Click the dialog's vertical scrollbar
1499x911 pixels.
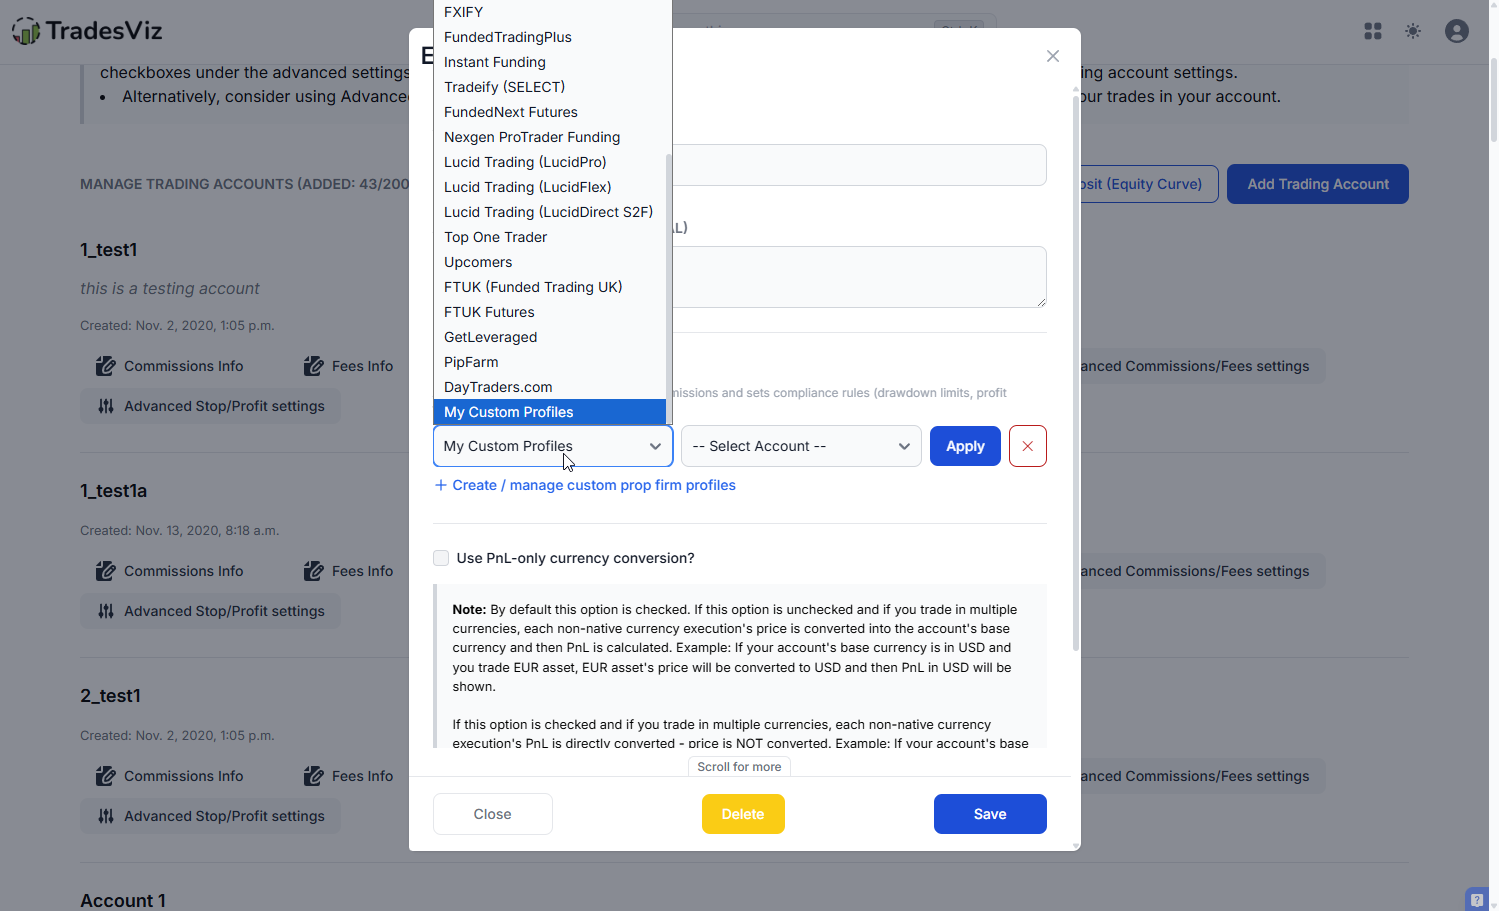1076,370
